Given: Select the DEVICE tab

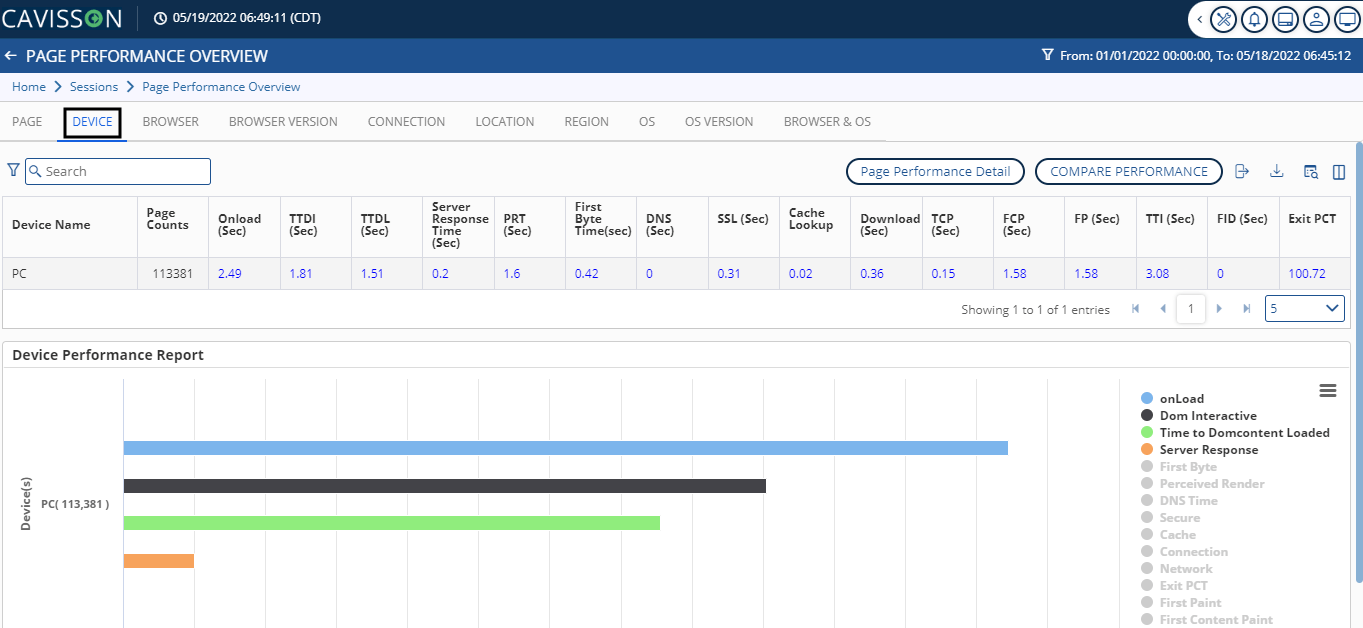Looking at the screenshot, I should coord(93,122).
